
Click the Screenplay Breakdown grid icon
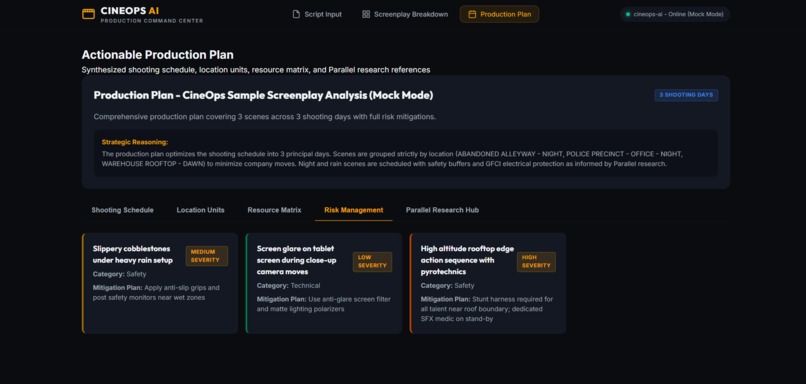coord(366,14)
